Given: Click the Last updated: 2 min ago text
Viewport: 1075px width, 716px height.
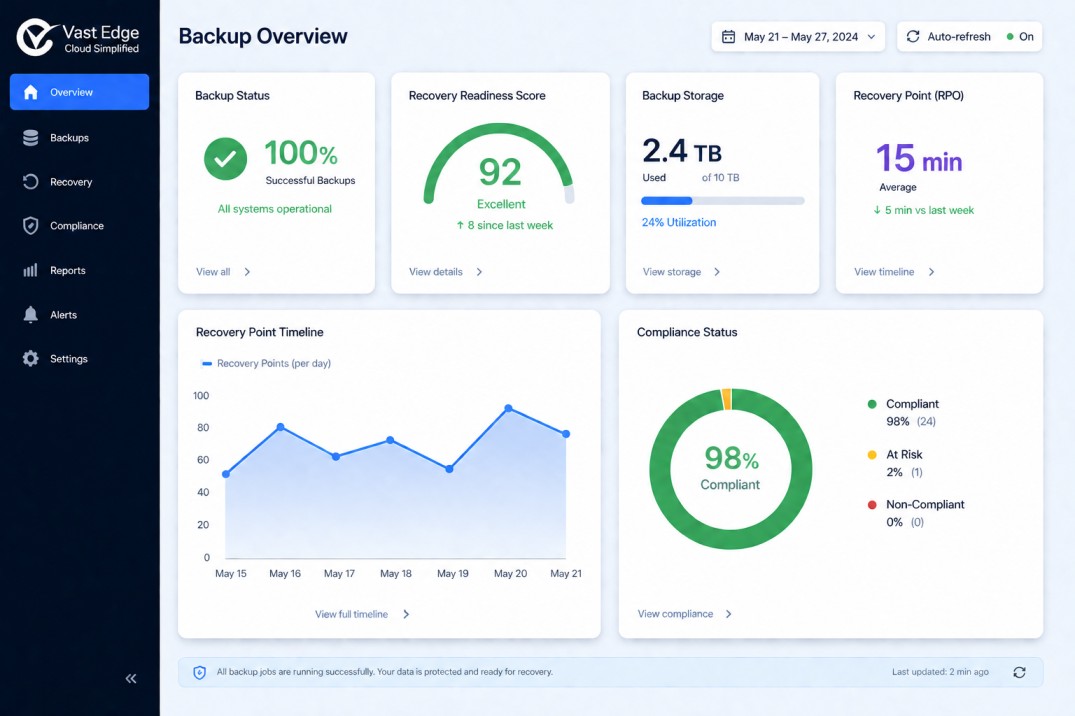Looking at the screenshot, I should pos(941,672).
